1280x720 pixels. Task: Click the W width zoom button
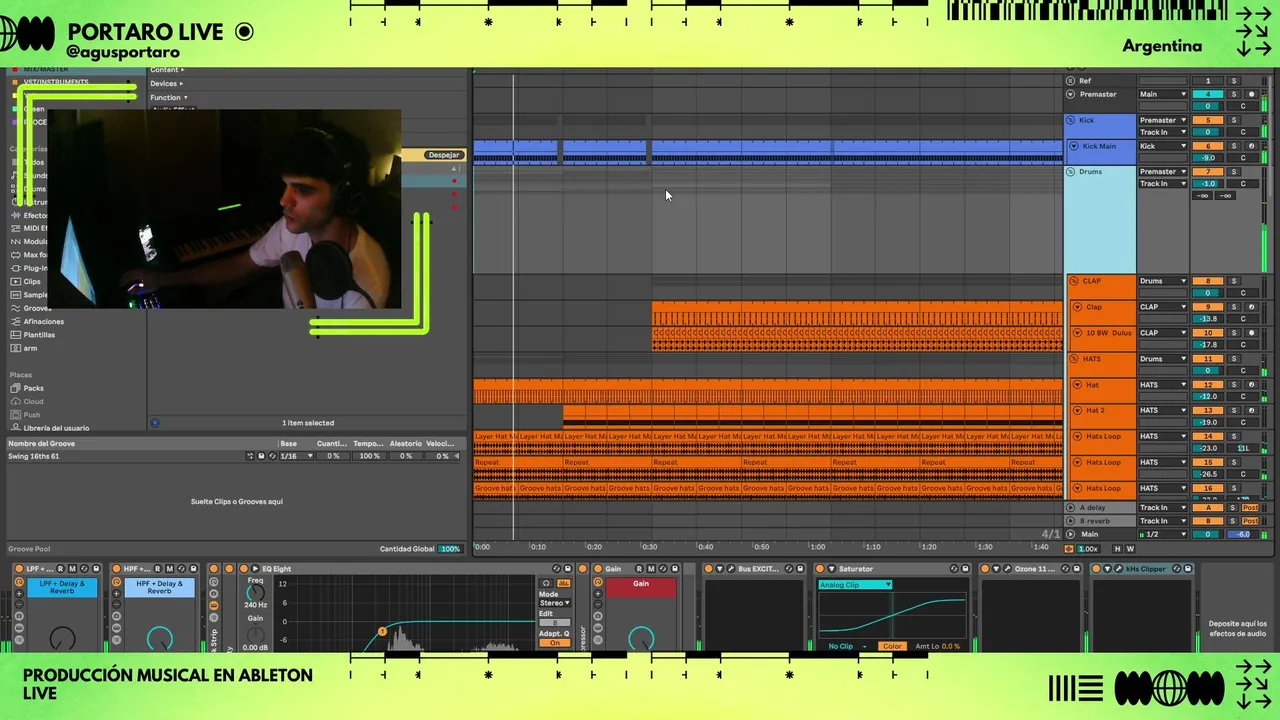(1130, 549)
